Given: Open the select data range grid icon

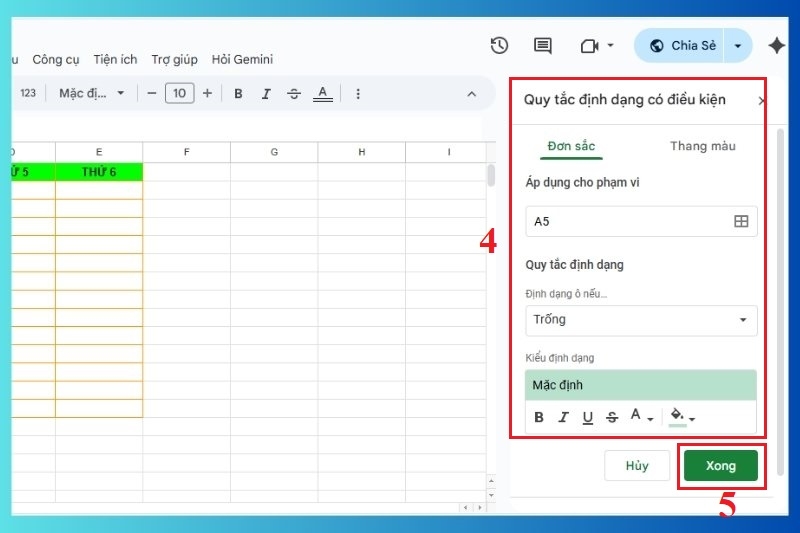Looking at the screenshot, I should [741, 221].
